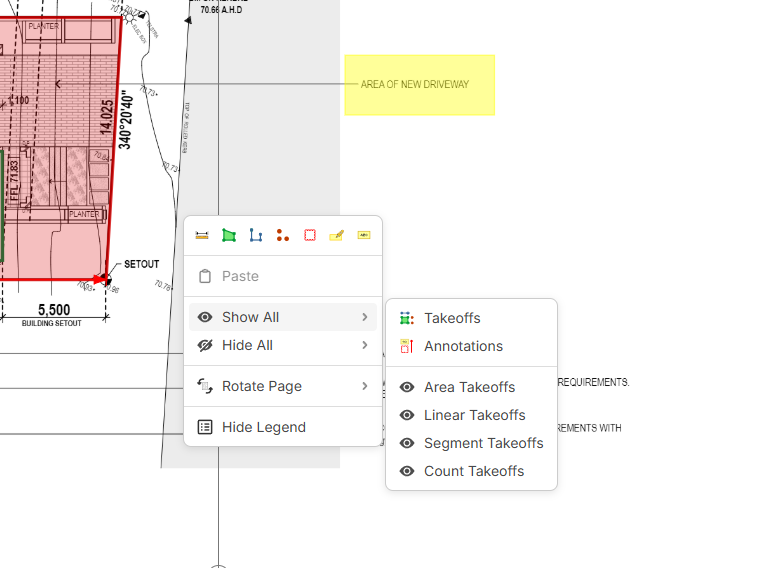Show all Annotations from submenu
The height and width of the screenshot is (568, 772).
[x=463, y=346]
